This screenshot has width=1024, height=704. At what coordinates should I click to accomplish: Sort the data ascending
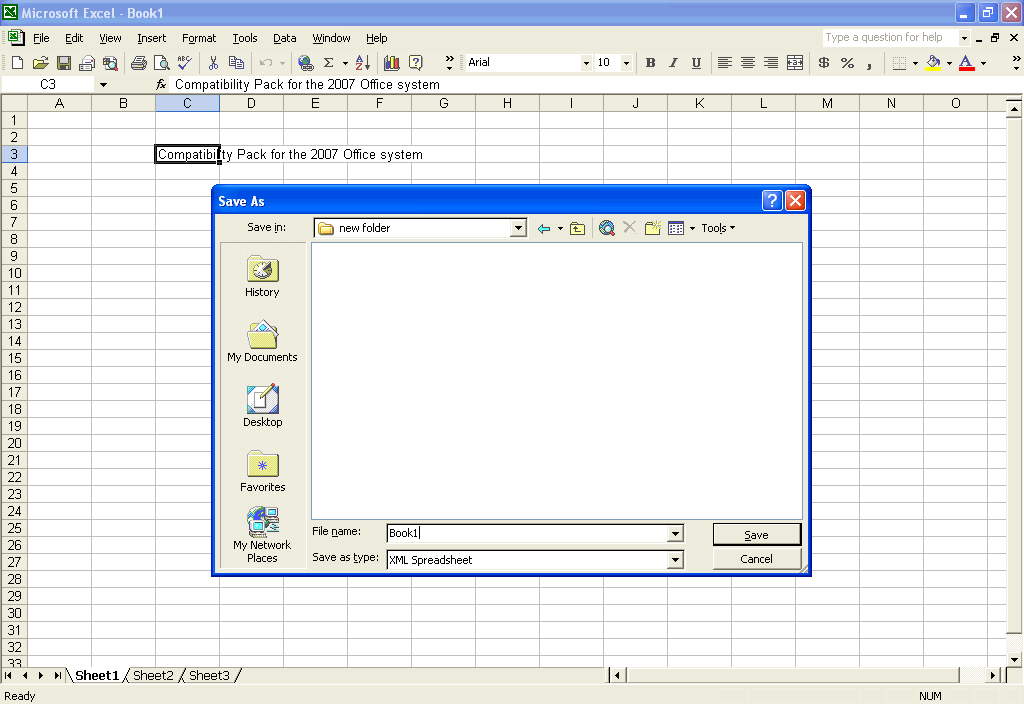tap(361, 61)
